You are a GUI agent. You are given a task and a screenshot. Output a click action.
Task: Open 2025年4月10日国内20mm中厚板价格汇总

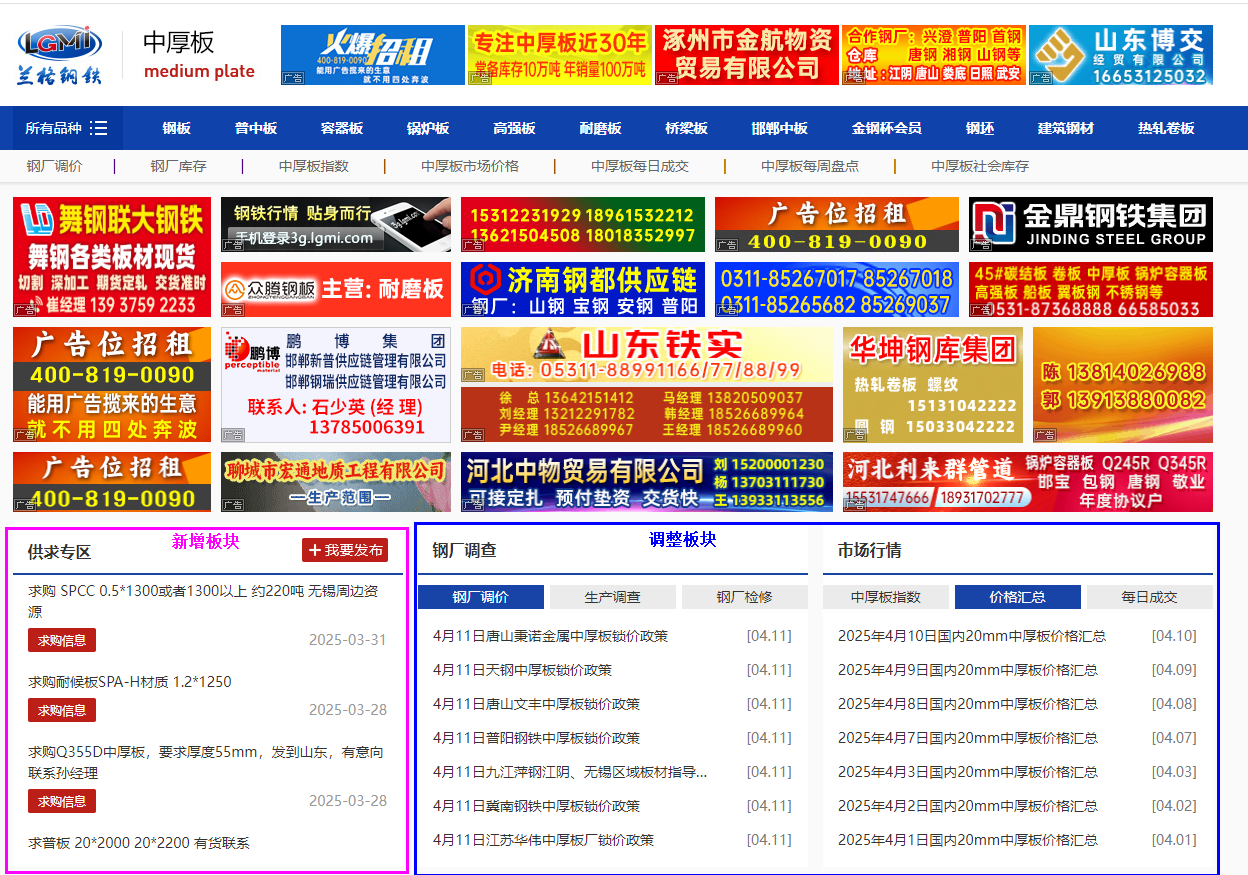[972, 636]
